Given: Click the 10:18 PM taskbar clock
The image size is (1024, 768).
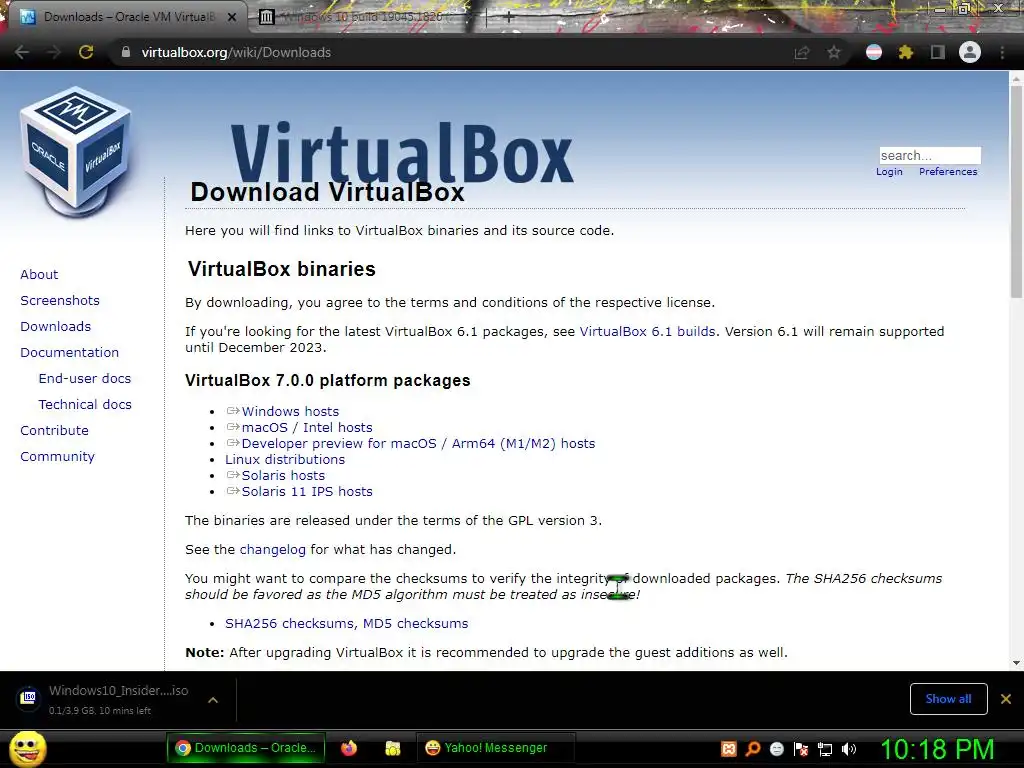Looking at the screenshot, I should 937,749.
